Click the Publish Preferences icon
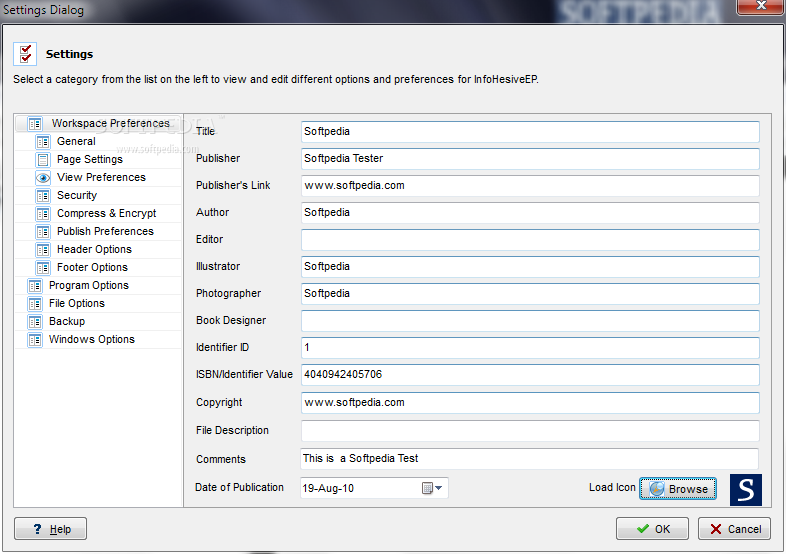The height and width of the screenshot is (554, 786). tap(43, 232)
